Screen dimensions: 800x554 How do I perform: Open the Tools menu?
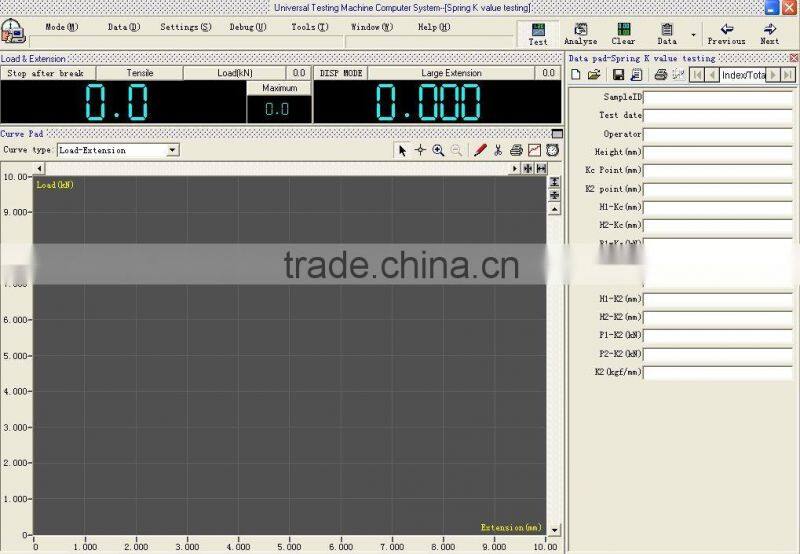[x=310, y=27]
